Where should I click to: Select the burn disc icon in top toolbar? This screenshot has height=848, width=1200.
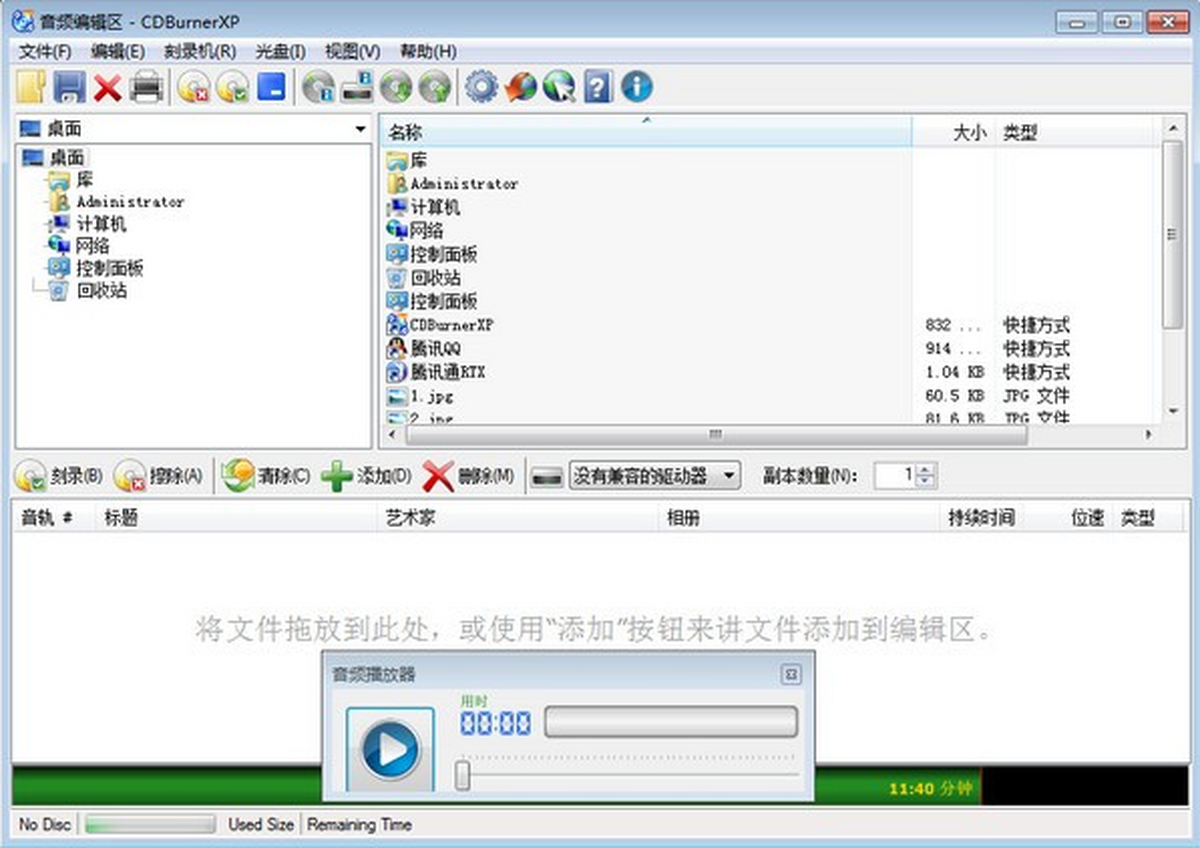[234, 87]
